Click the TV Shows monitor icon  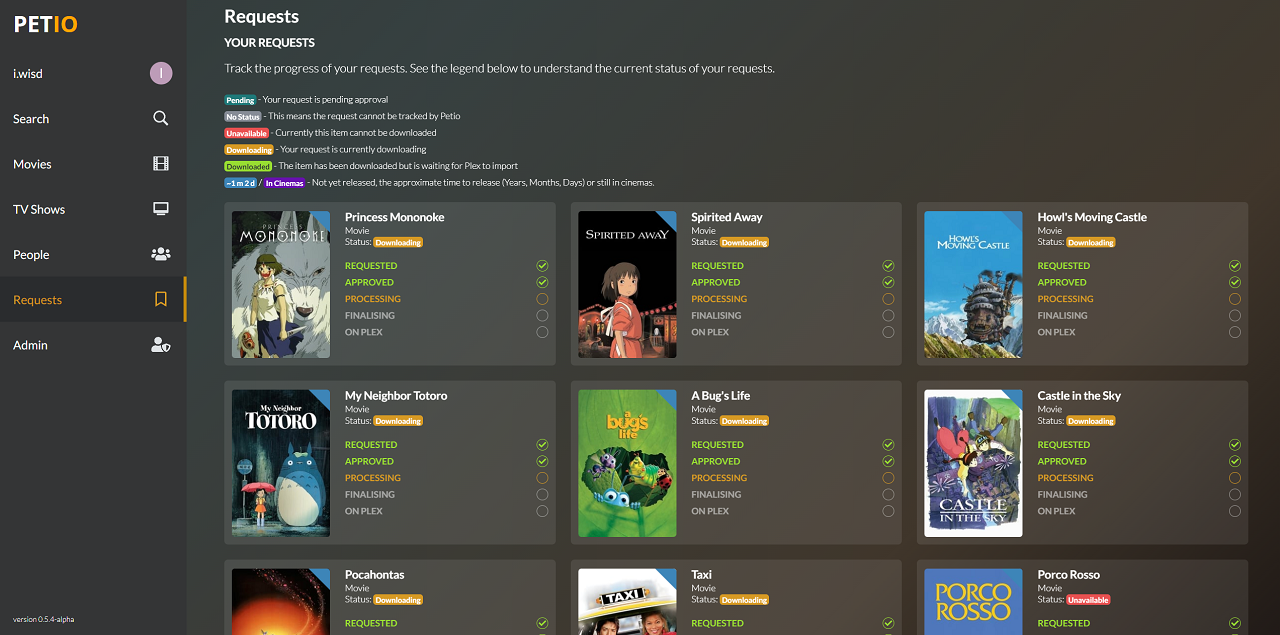pyautogui.click(x=160, y=208)
